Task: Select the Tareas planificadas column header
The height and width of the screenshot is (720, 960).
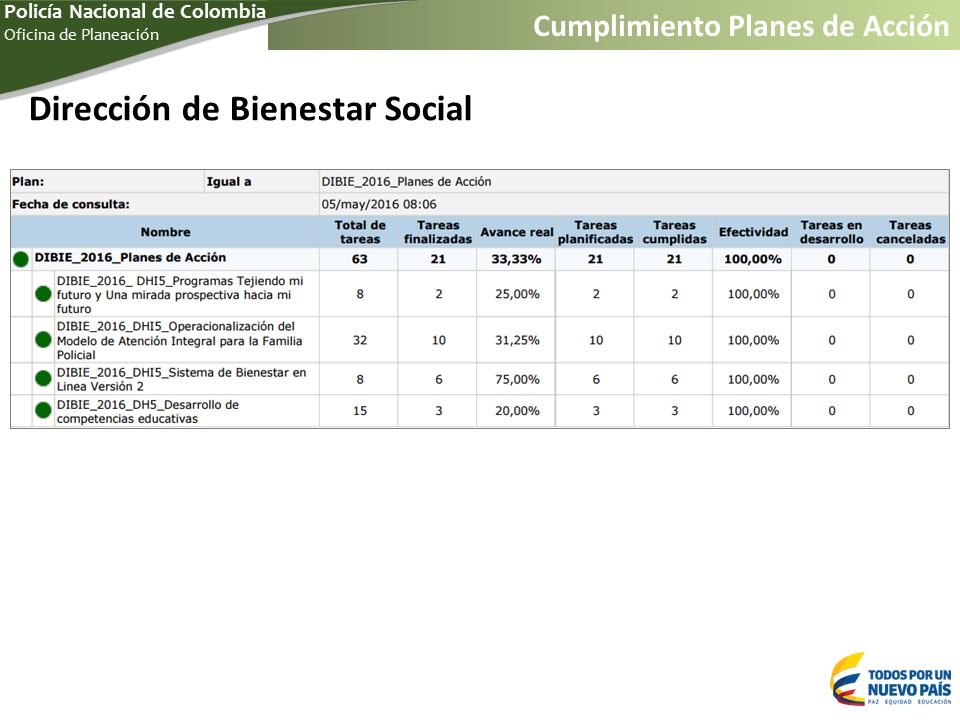Action: point(595,232)
